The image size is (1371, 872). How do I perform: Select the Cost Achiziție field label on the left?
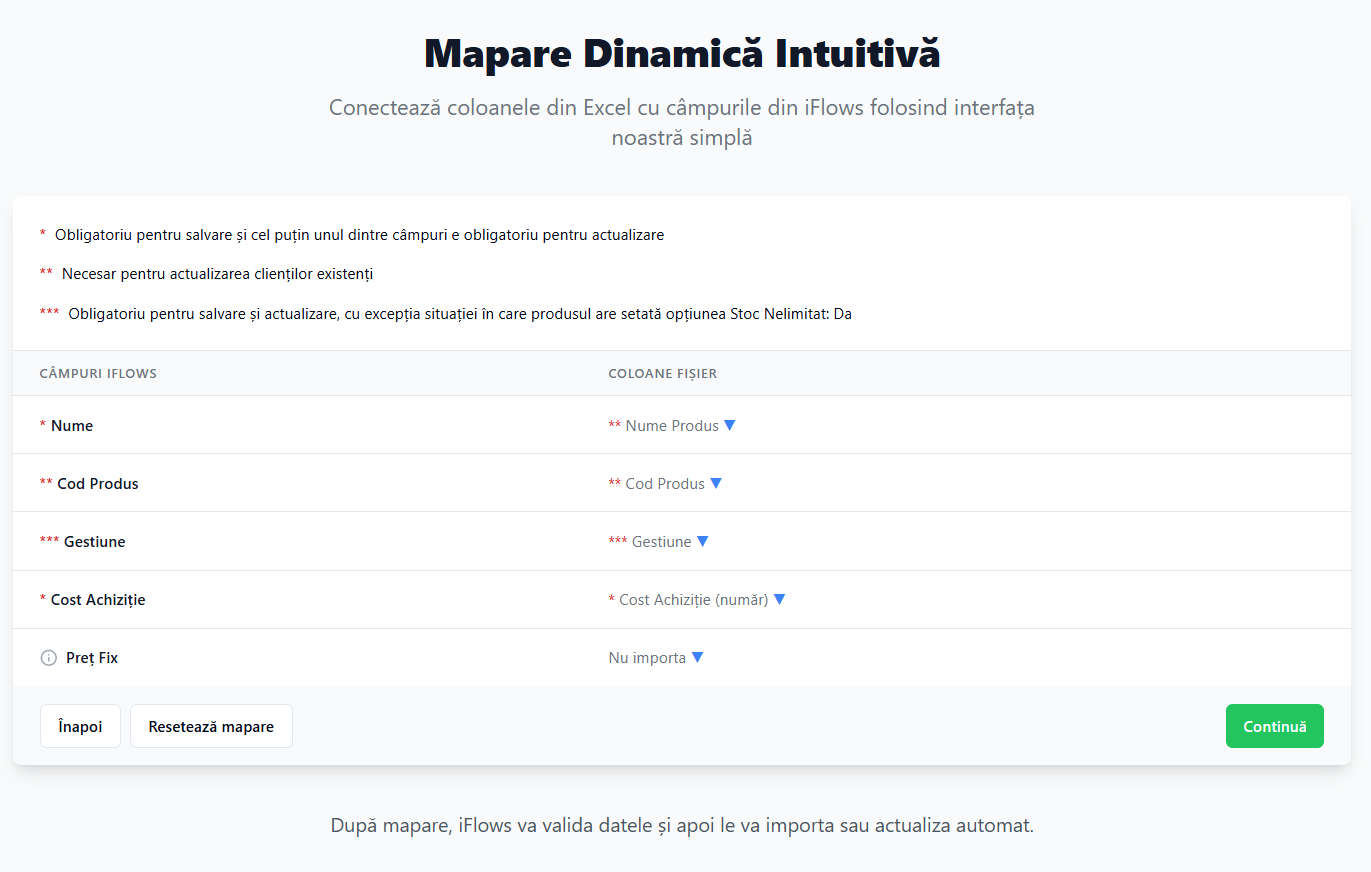[x=98, y=600]
